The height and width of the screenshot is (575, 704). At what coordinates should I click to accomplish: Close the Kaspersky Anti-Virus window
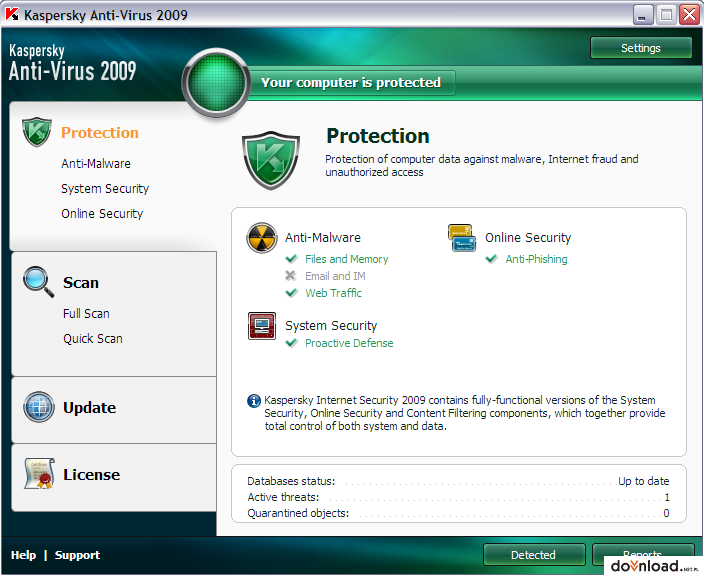click(689, 15)
